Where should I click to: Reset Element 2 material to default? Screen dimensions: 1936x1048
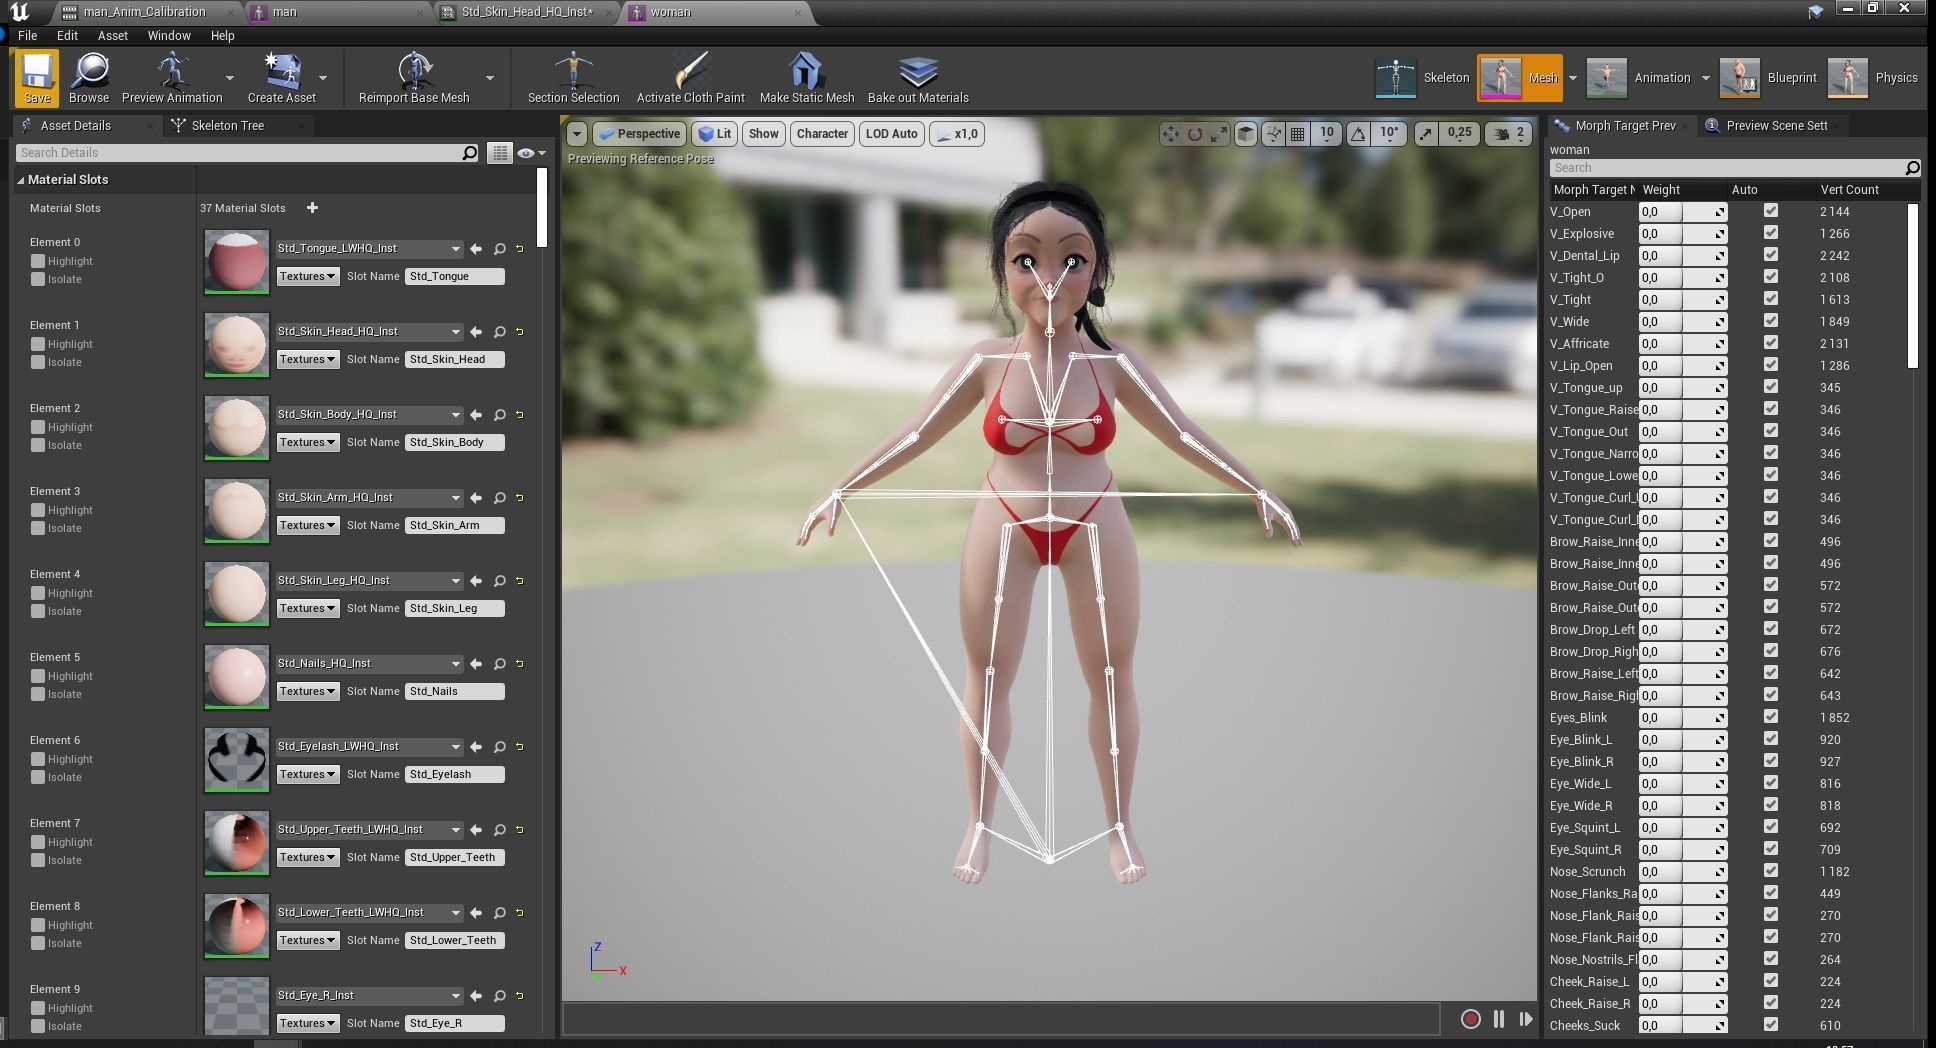pyautogui.click(x=520, y=415)
